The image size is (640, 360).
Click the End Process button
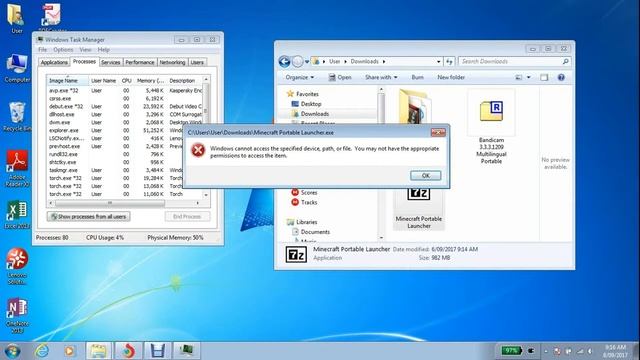point(187,217)
